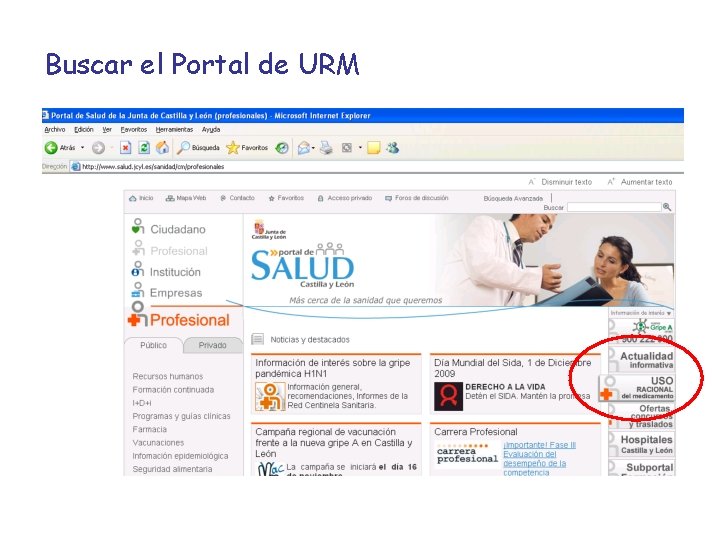Open Favoritos link in portal bar
The width and height of the screenshot is (720, 540).
[286, 198]
